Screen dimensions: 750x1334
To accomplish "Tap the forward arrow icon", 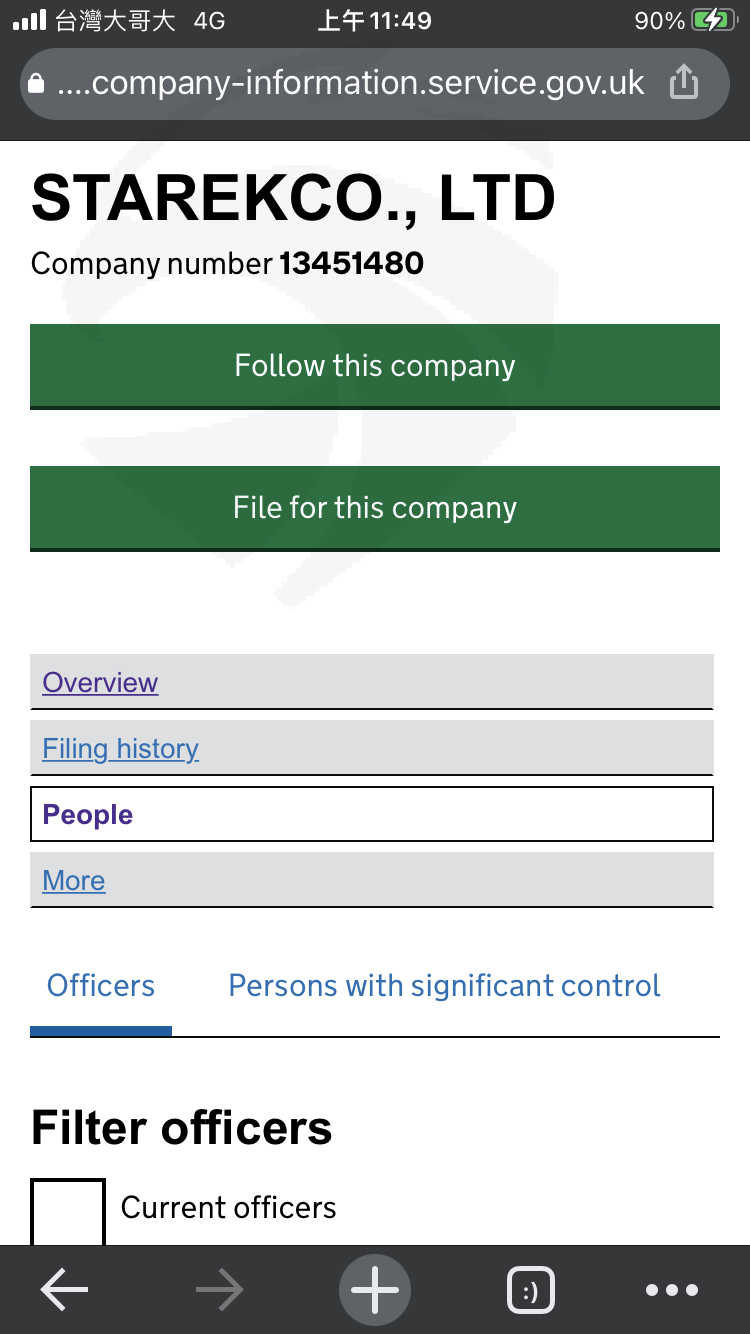I will pyautogui.click(x=219, y=1290).
